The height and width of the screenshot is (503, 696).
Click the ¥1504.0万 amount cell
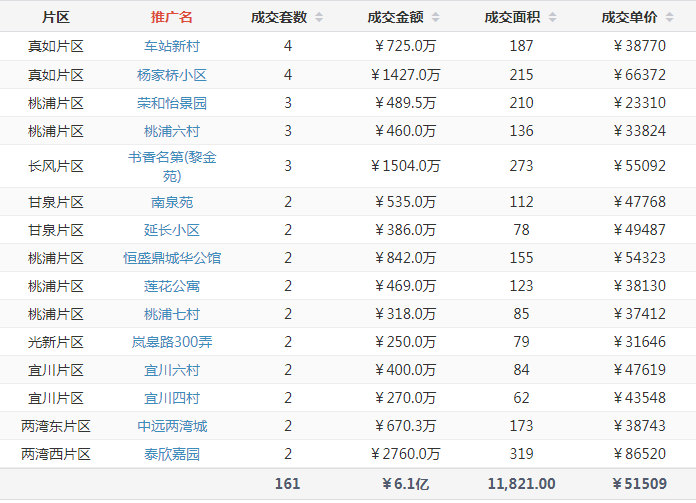click(405, 166)
